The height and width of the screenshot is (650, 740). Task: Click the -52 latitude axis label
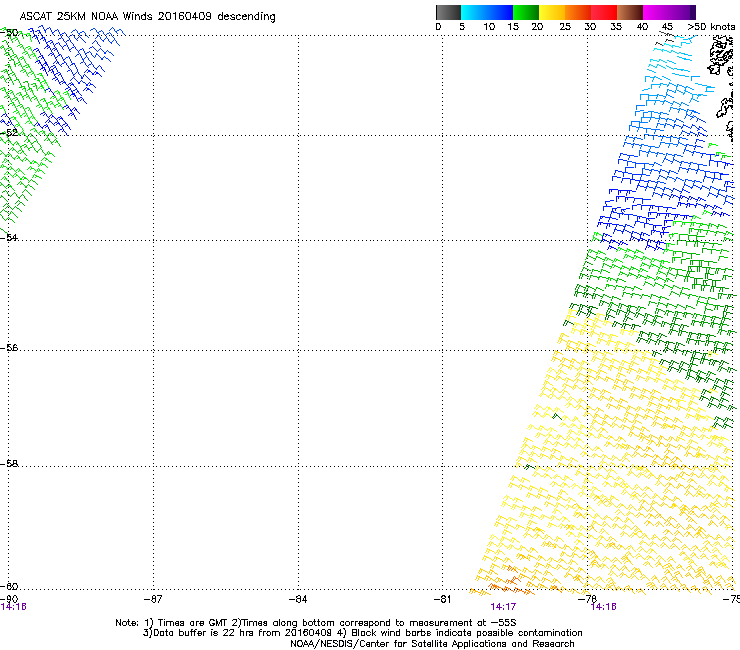(x=9, y=133)
